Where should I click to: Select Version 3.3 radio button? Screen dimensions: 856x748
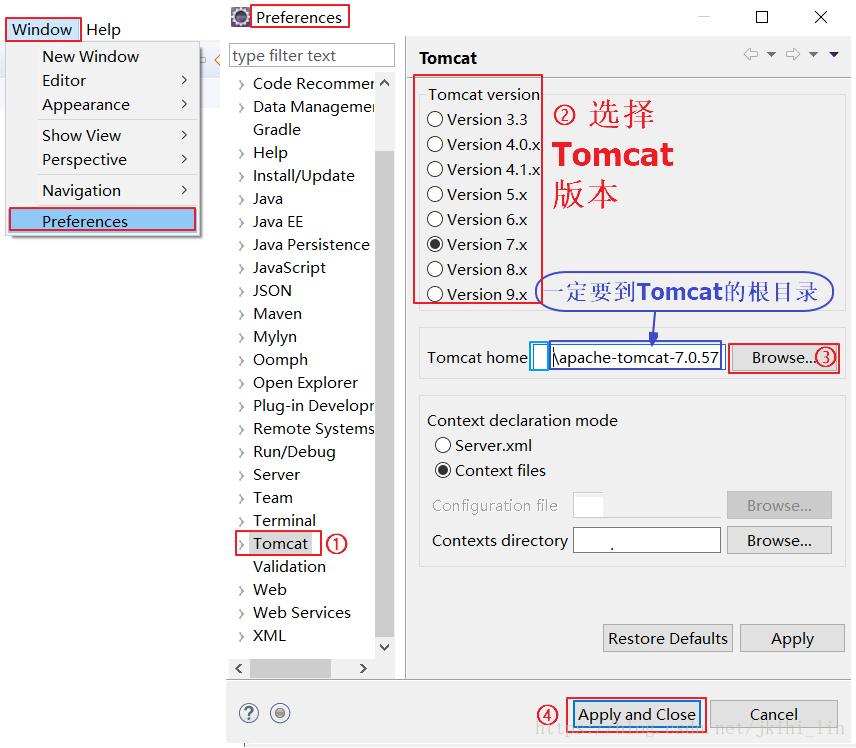[x=435, y=119]
